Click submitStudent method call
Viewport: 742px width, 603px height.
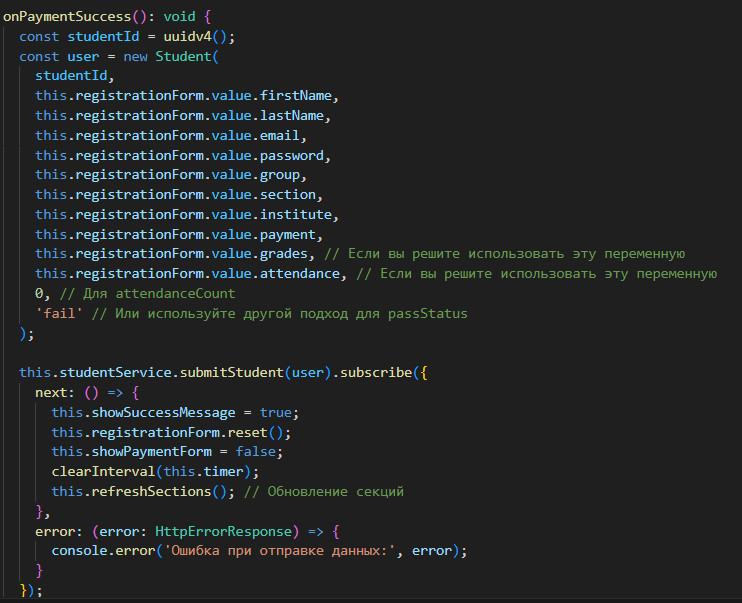click(231, 372)
